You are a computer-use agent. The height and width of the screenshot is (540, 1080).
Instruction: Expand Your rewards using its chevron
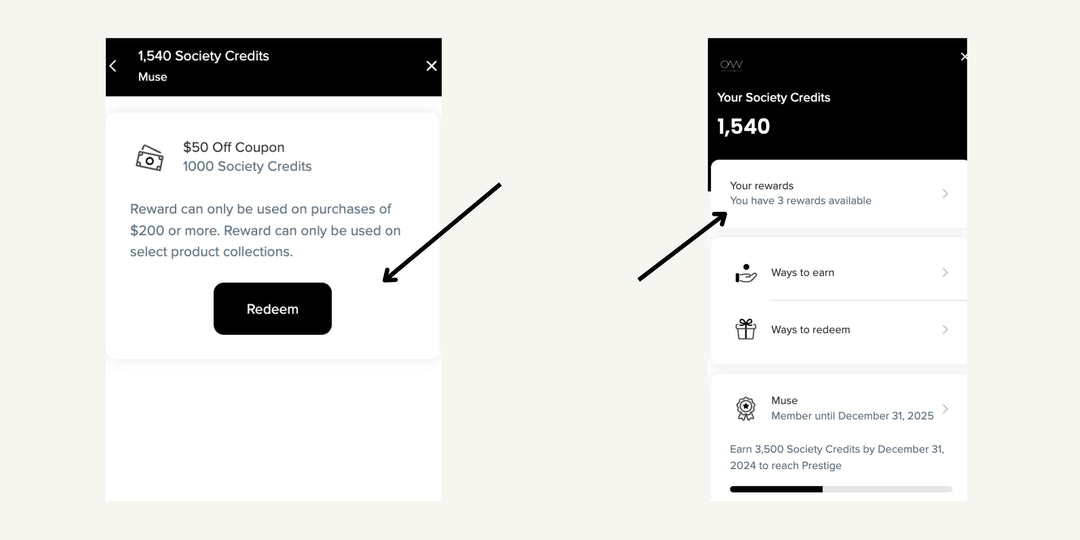pos(945,193)
